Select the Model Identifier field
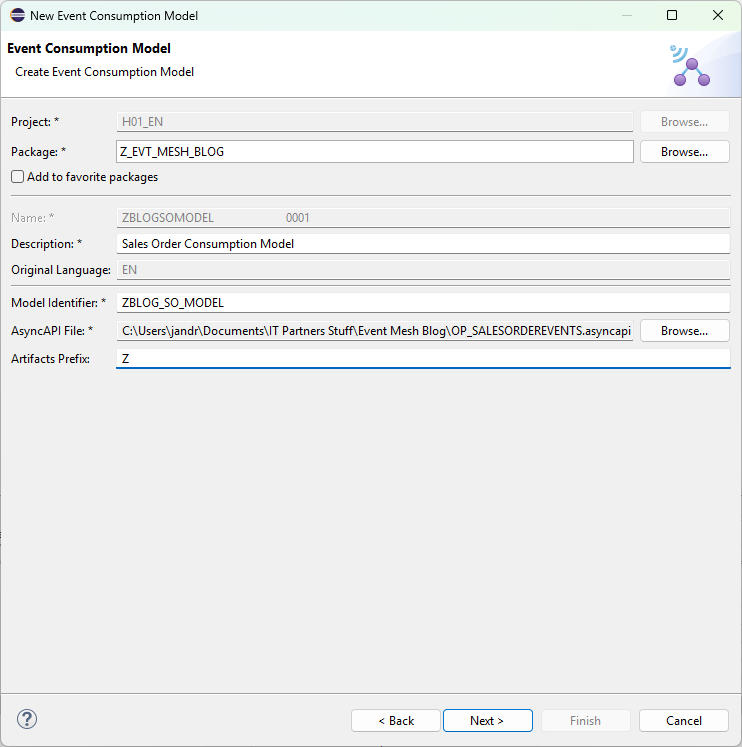The image size is (742, 747). pyautogui.click(x=423, y=303)
